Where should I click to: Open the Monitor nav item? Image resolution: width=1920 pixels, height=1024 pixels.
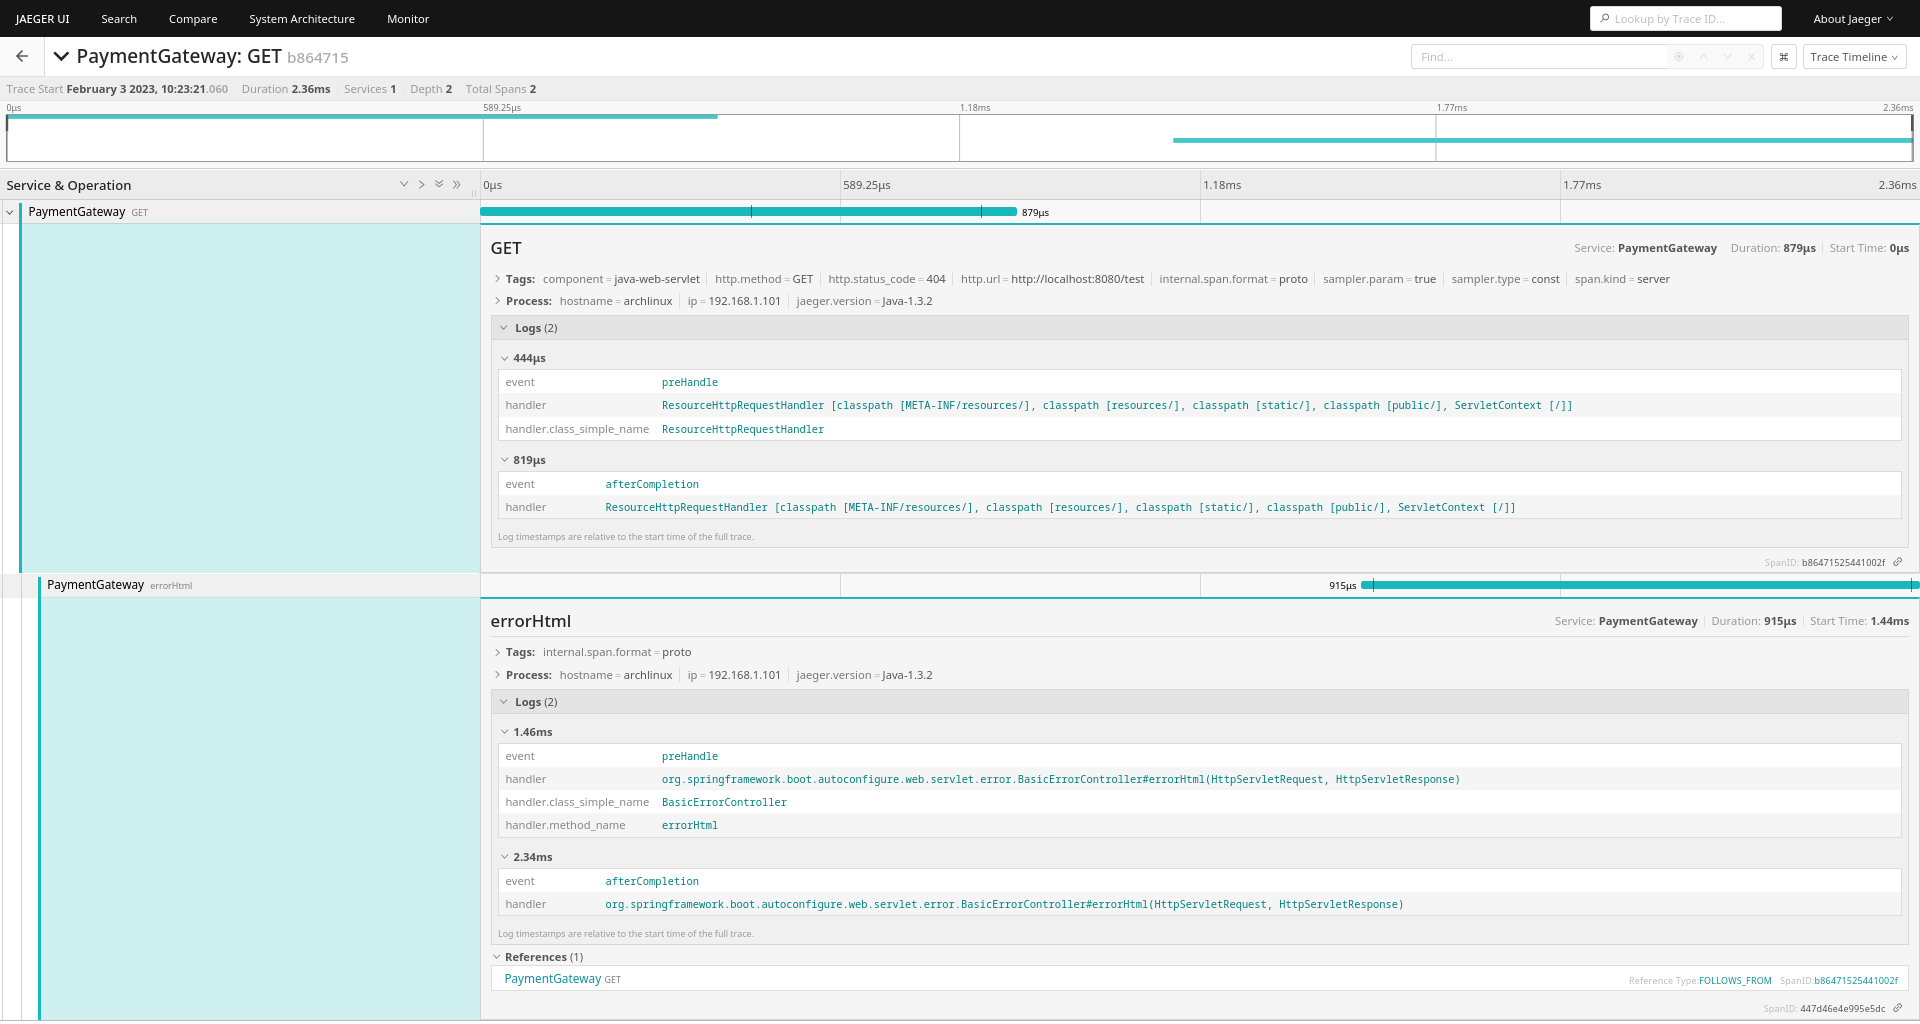pos(408,19)
